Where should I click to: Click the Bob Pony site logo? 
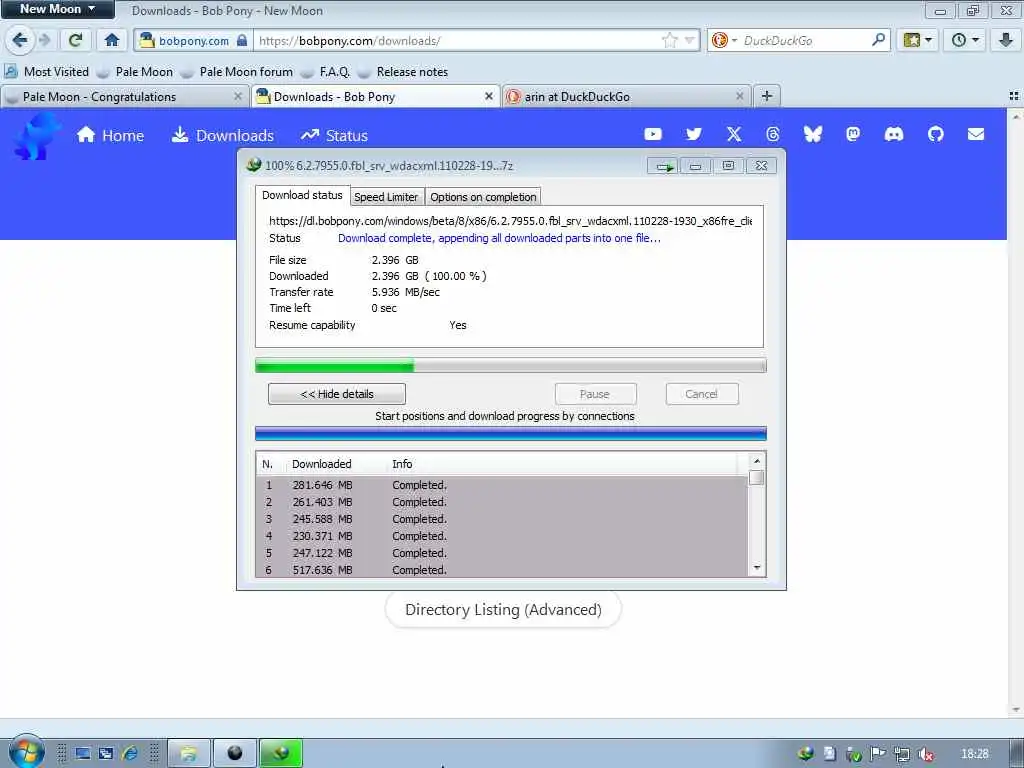[37, 135]
